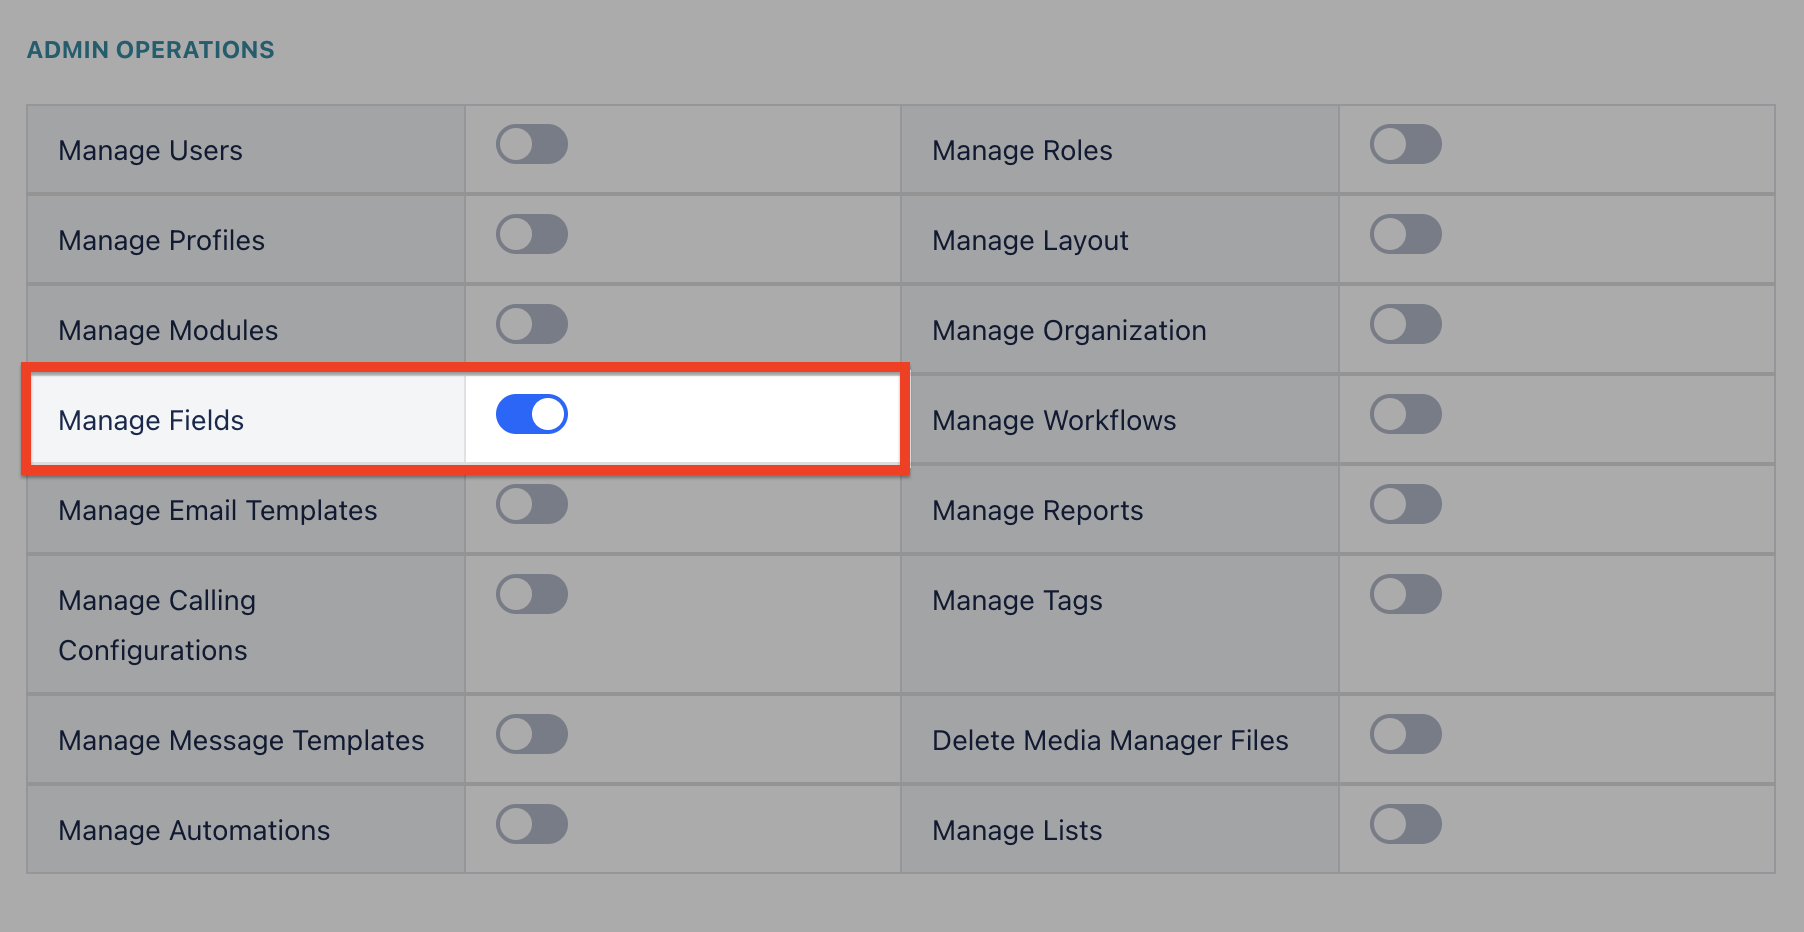Disable the Manage Fields toggle
The height and width of the screenshot is (932, 1804).
pyautogui.click(x=532, y=414)
